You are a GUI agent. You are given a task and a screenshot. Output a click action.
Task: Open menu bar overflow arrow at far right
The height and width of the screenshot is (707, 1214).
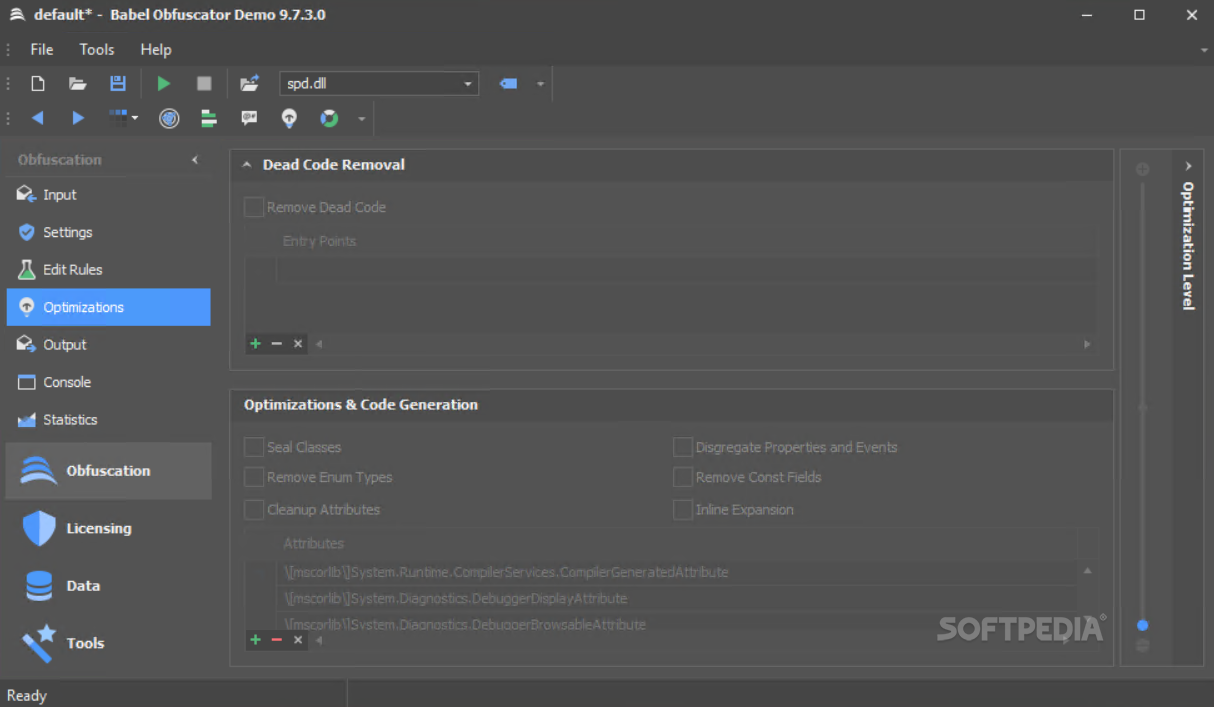(x=1204, y=49)
